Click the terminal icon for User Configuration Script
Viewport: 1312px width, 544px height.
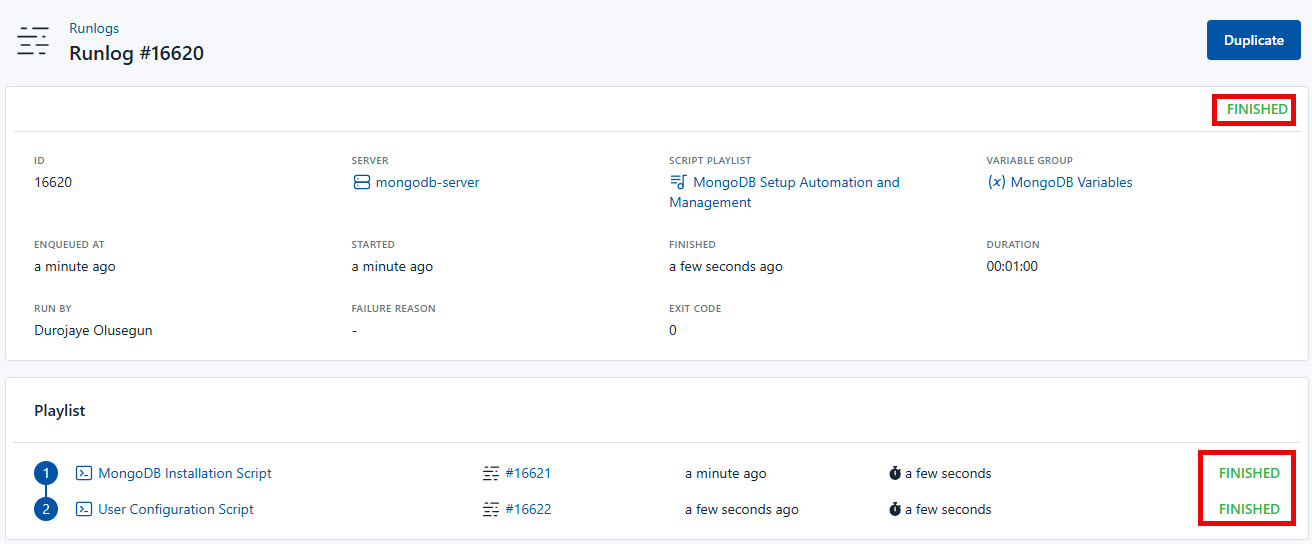tap(85, 509)
